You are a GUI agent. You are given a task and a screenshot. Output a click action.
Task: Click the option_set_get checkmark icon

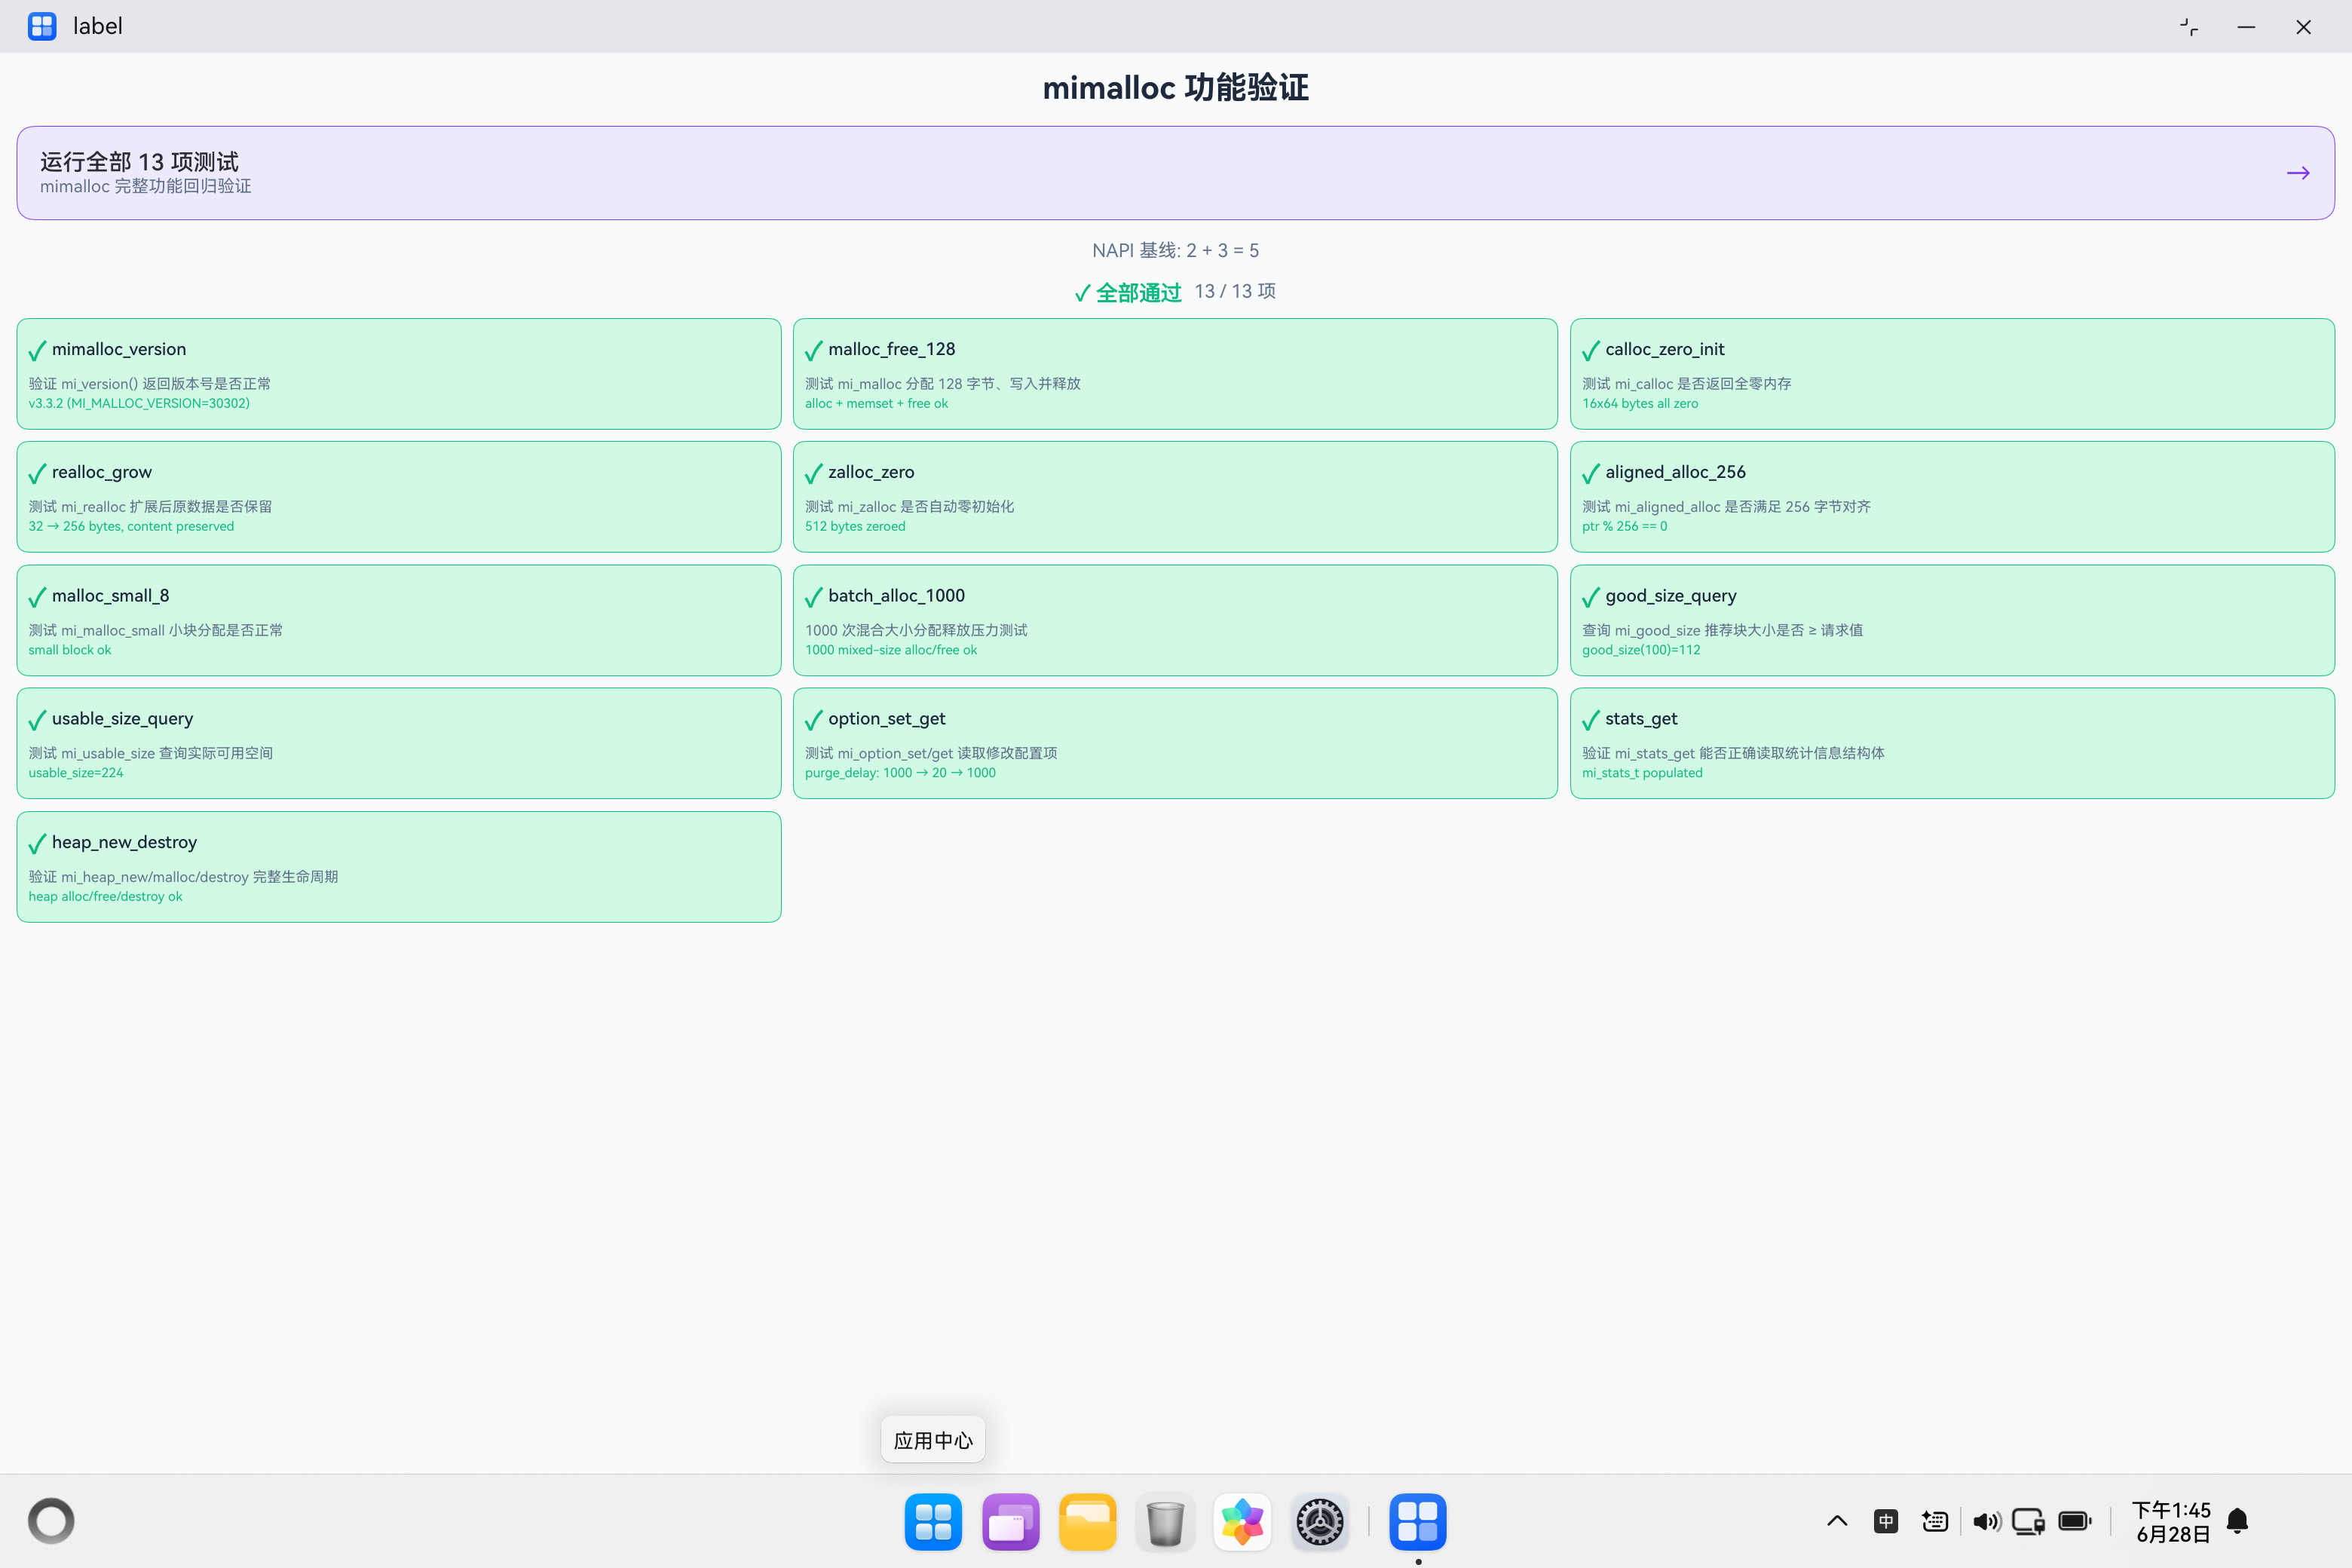814,720
